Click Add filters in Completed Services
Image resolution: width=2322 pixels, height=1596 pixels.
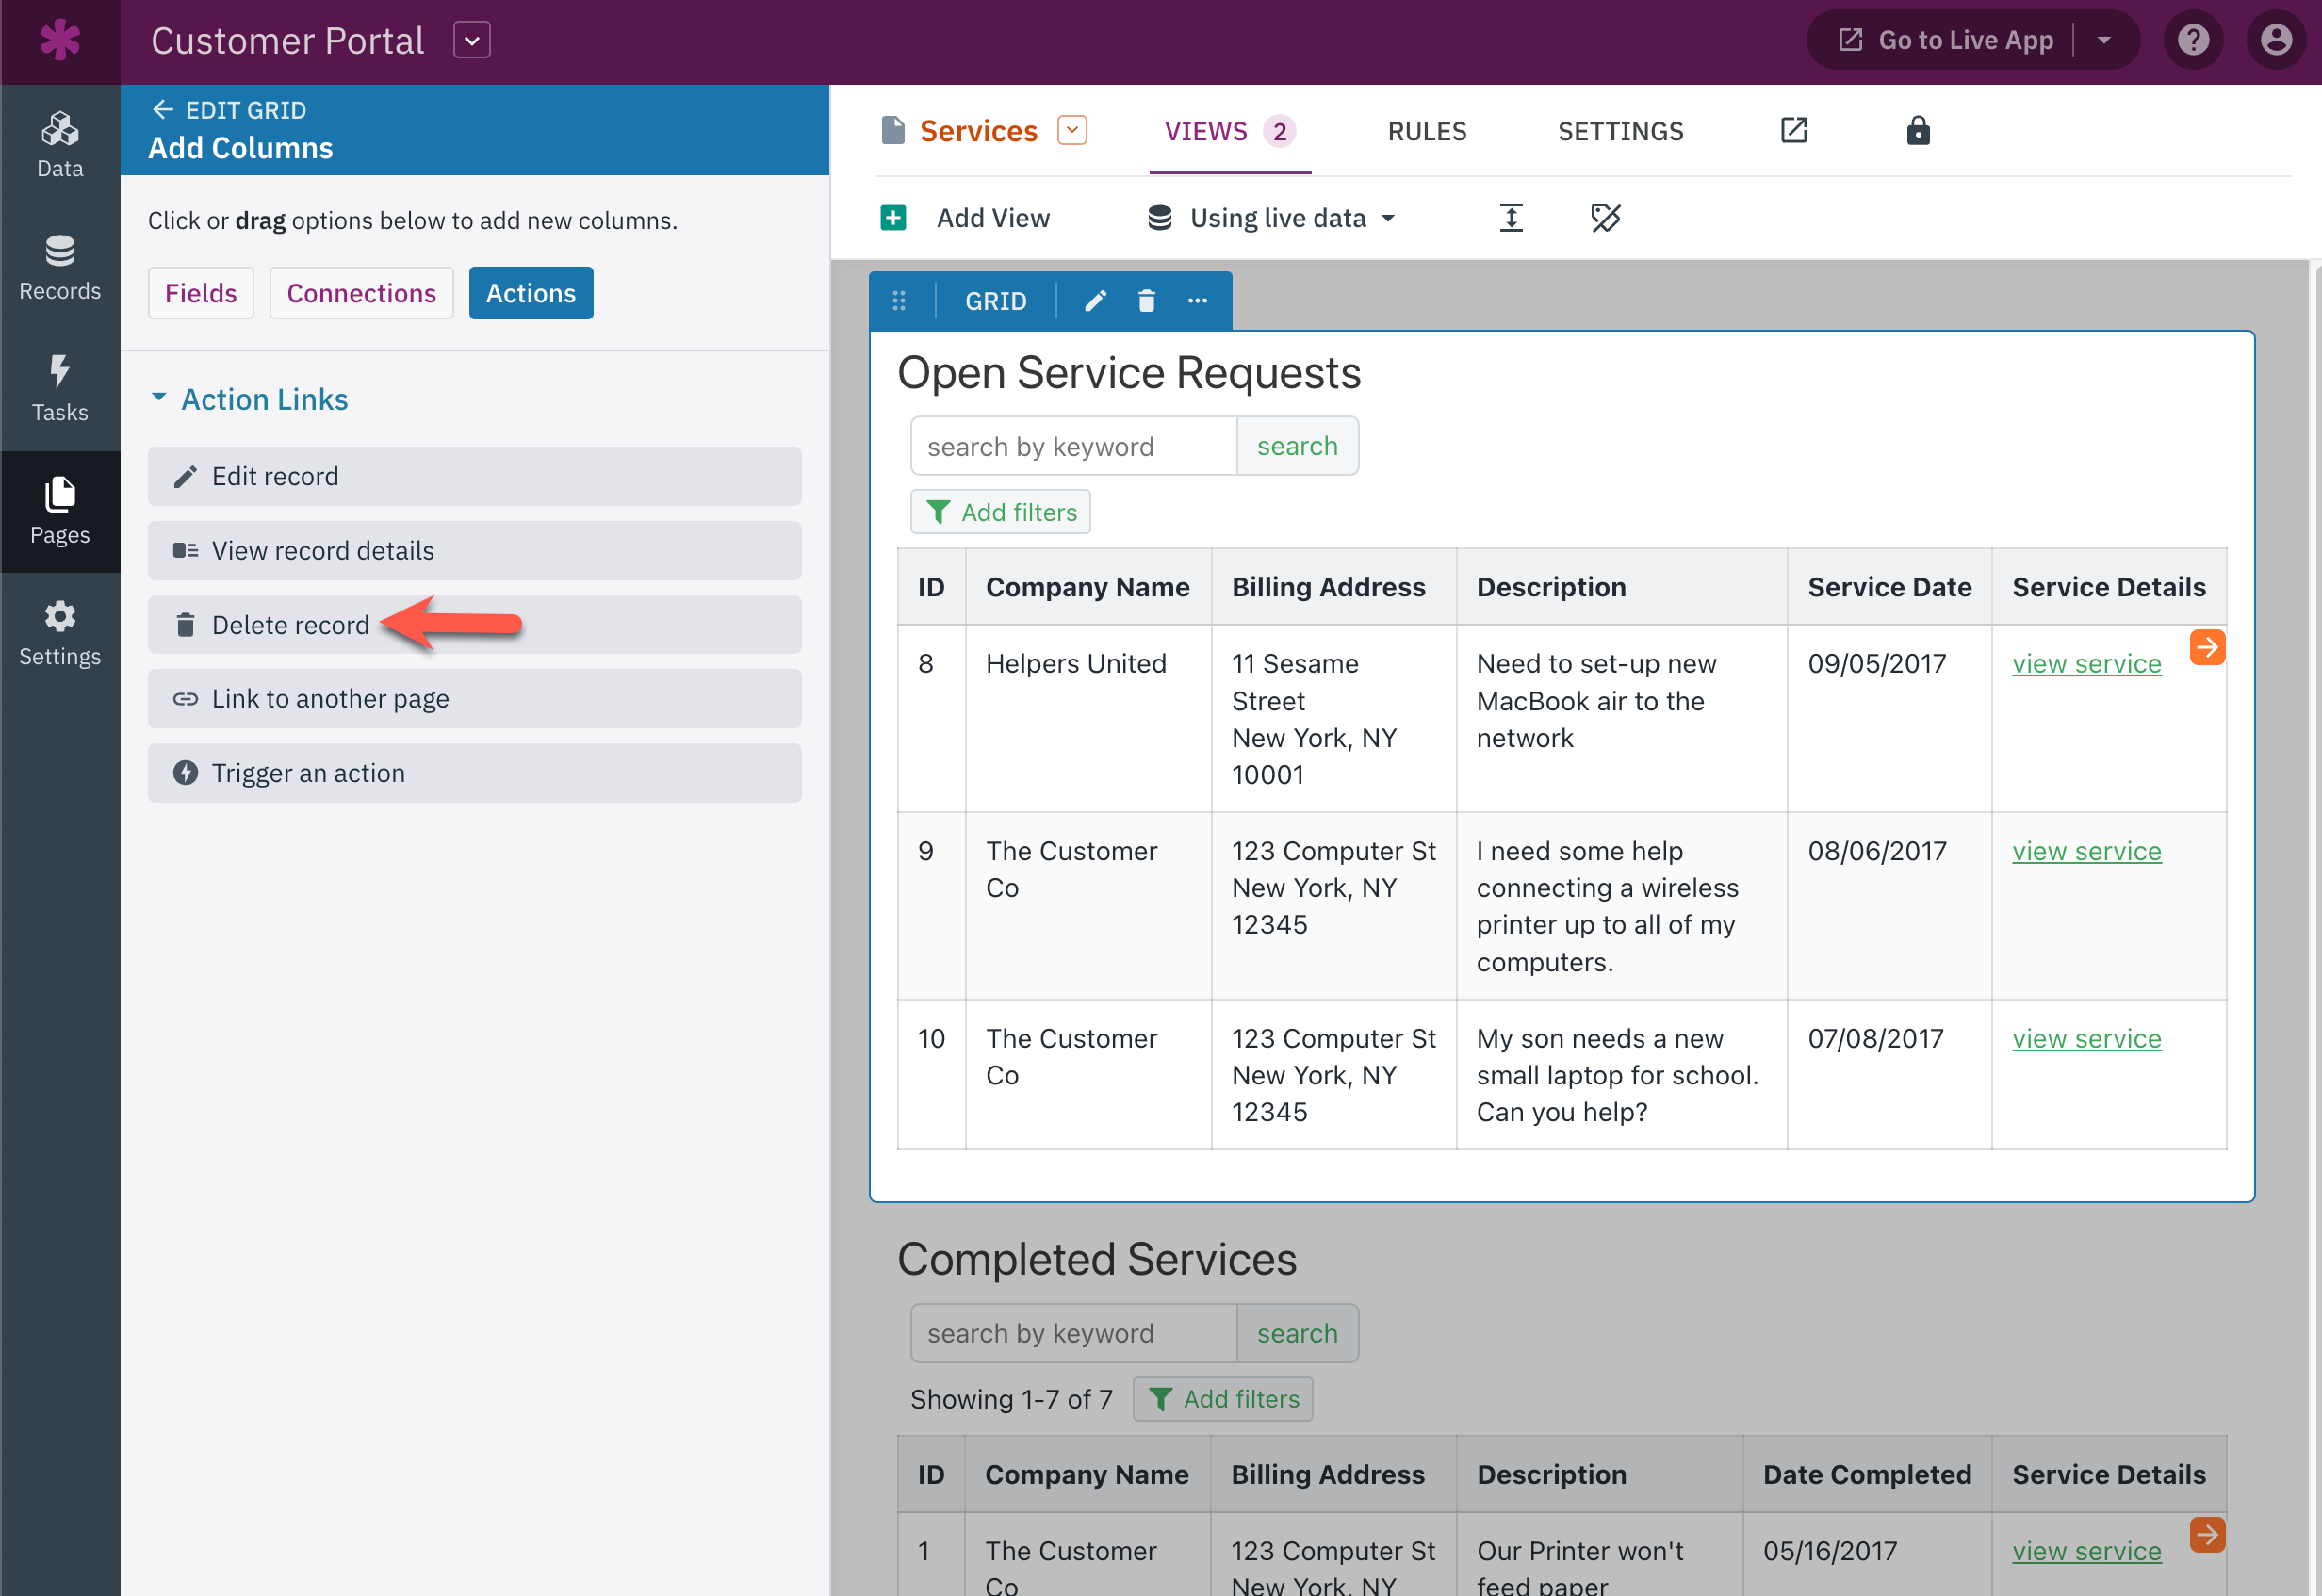tap(1223, 1399)
